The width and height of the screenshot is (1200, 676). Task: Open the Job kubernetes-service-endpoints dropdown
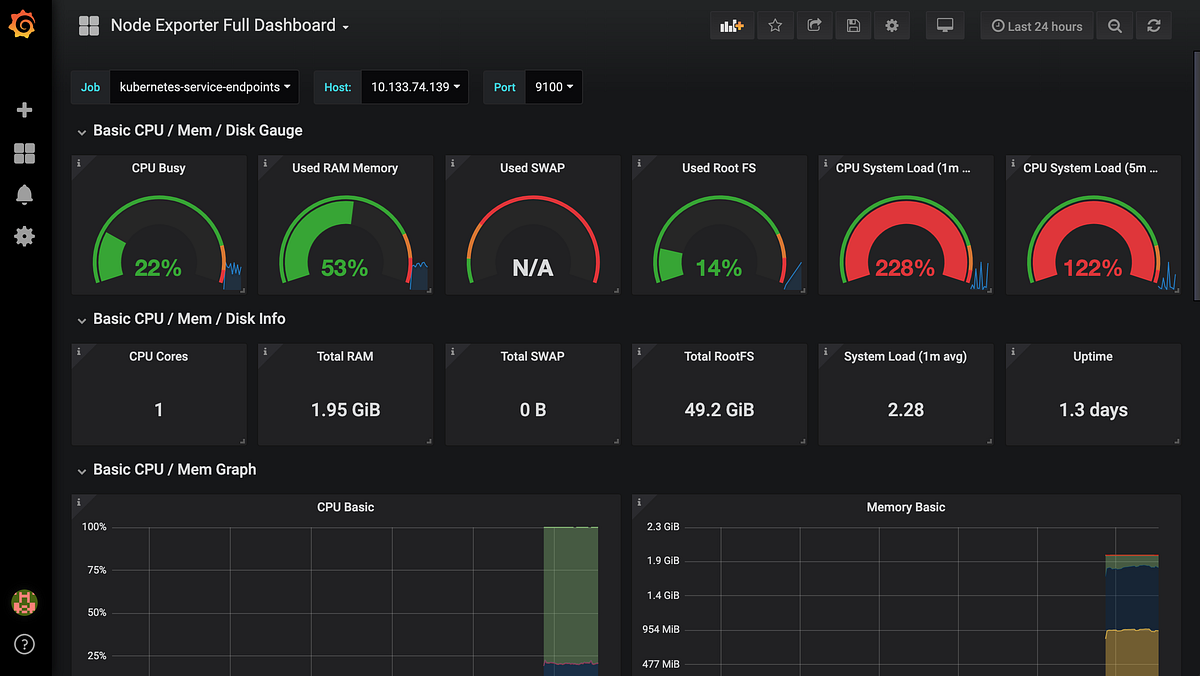[x=204, y=87]
